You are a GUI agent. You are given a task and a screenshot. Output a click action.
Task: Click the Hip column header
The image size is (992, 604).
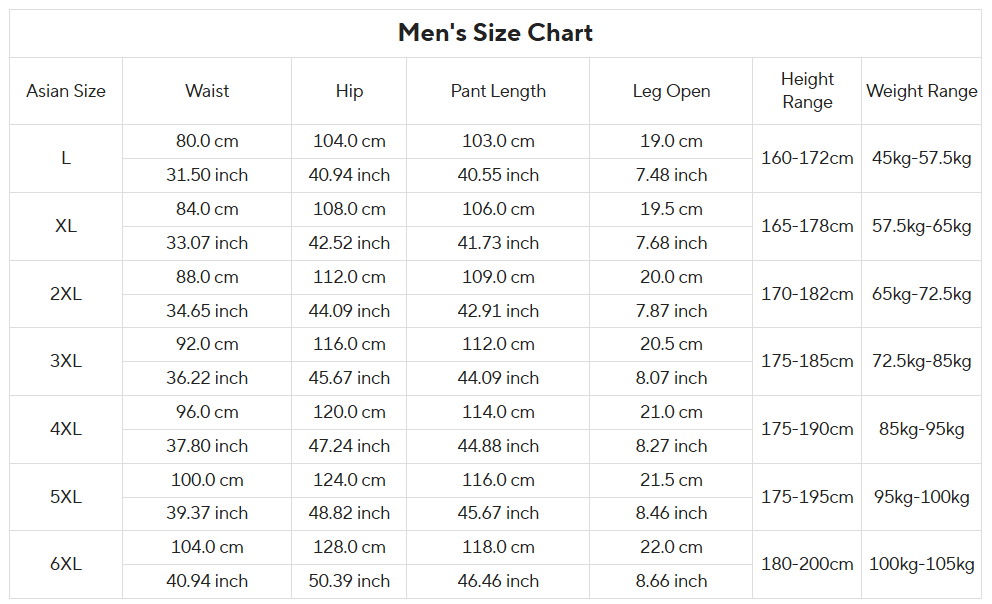click(349, 91)
